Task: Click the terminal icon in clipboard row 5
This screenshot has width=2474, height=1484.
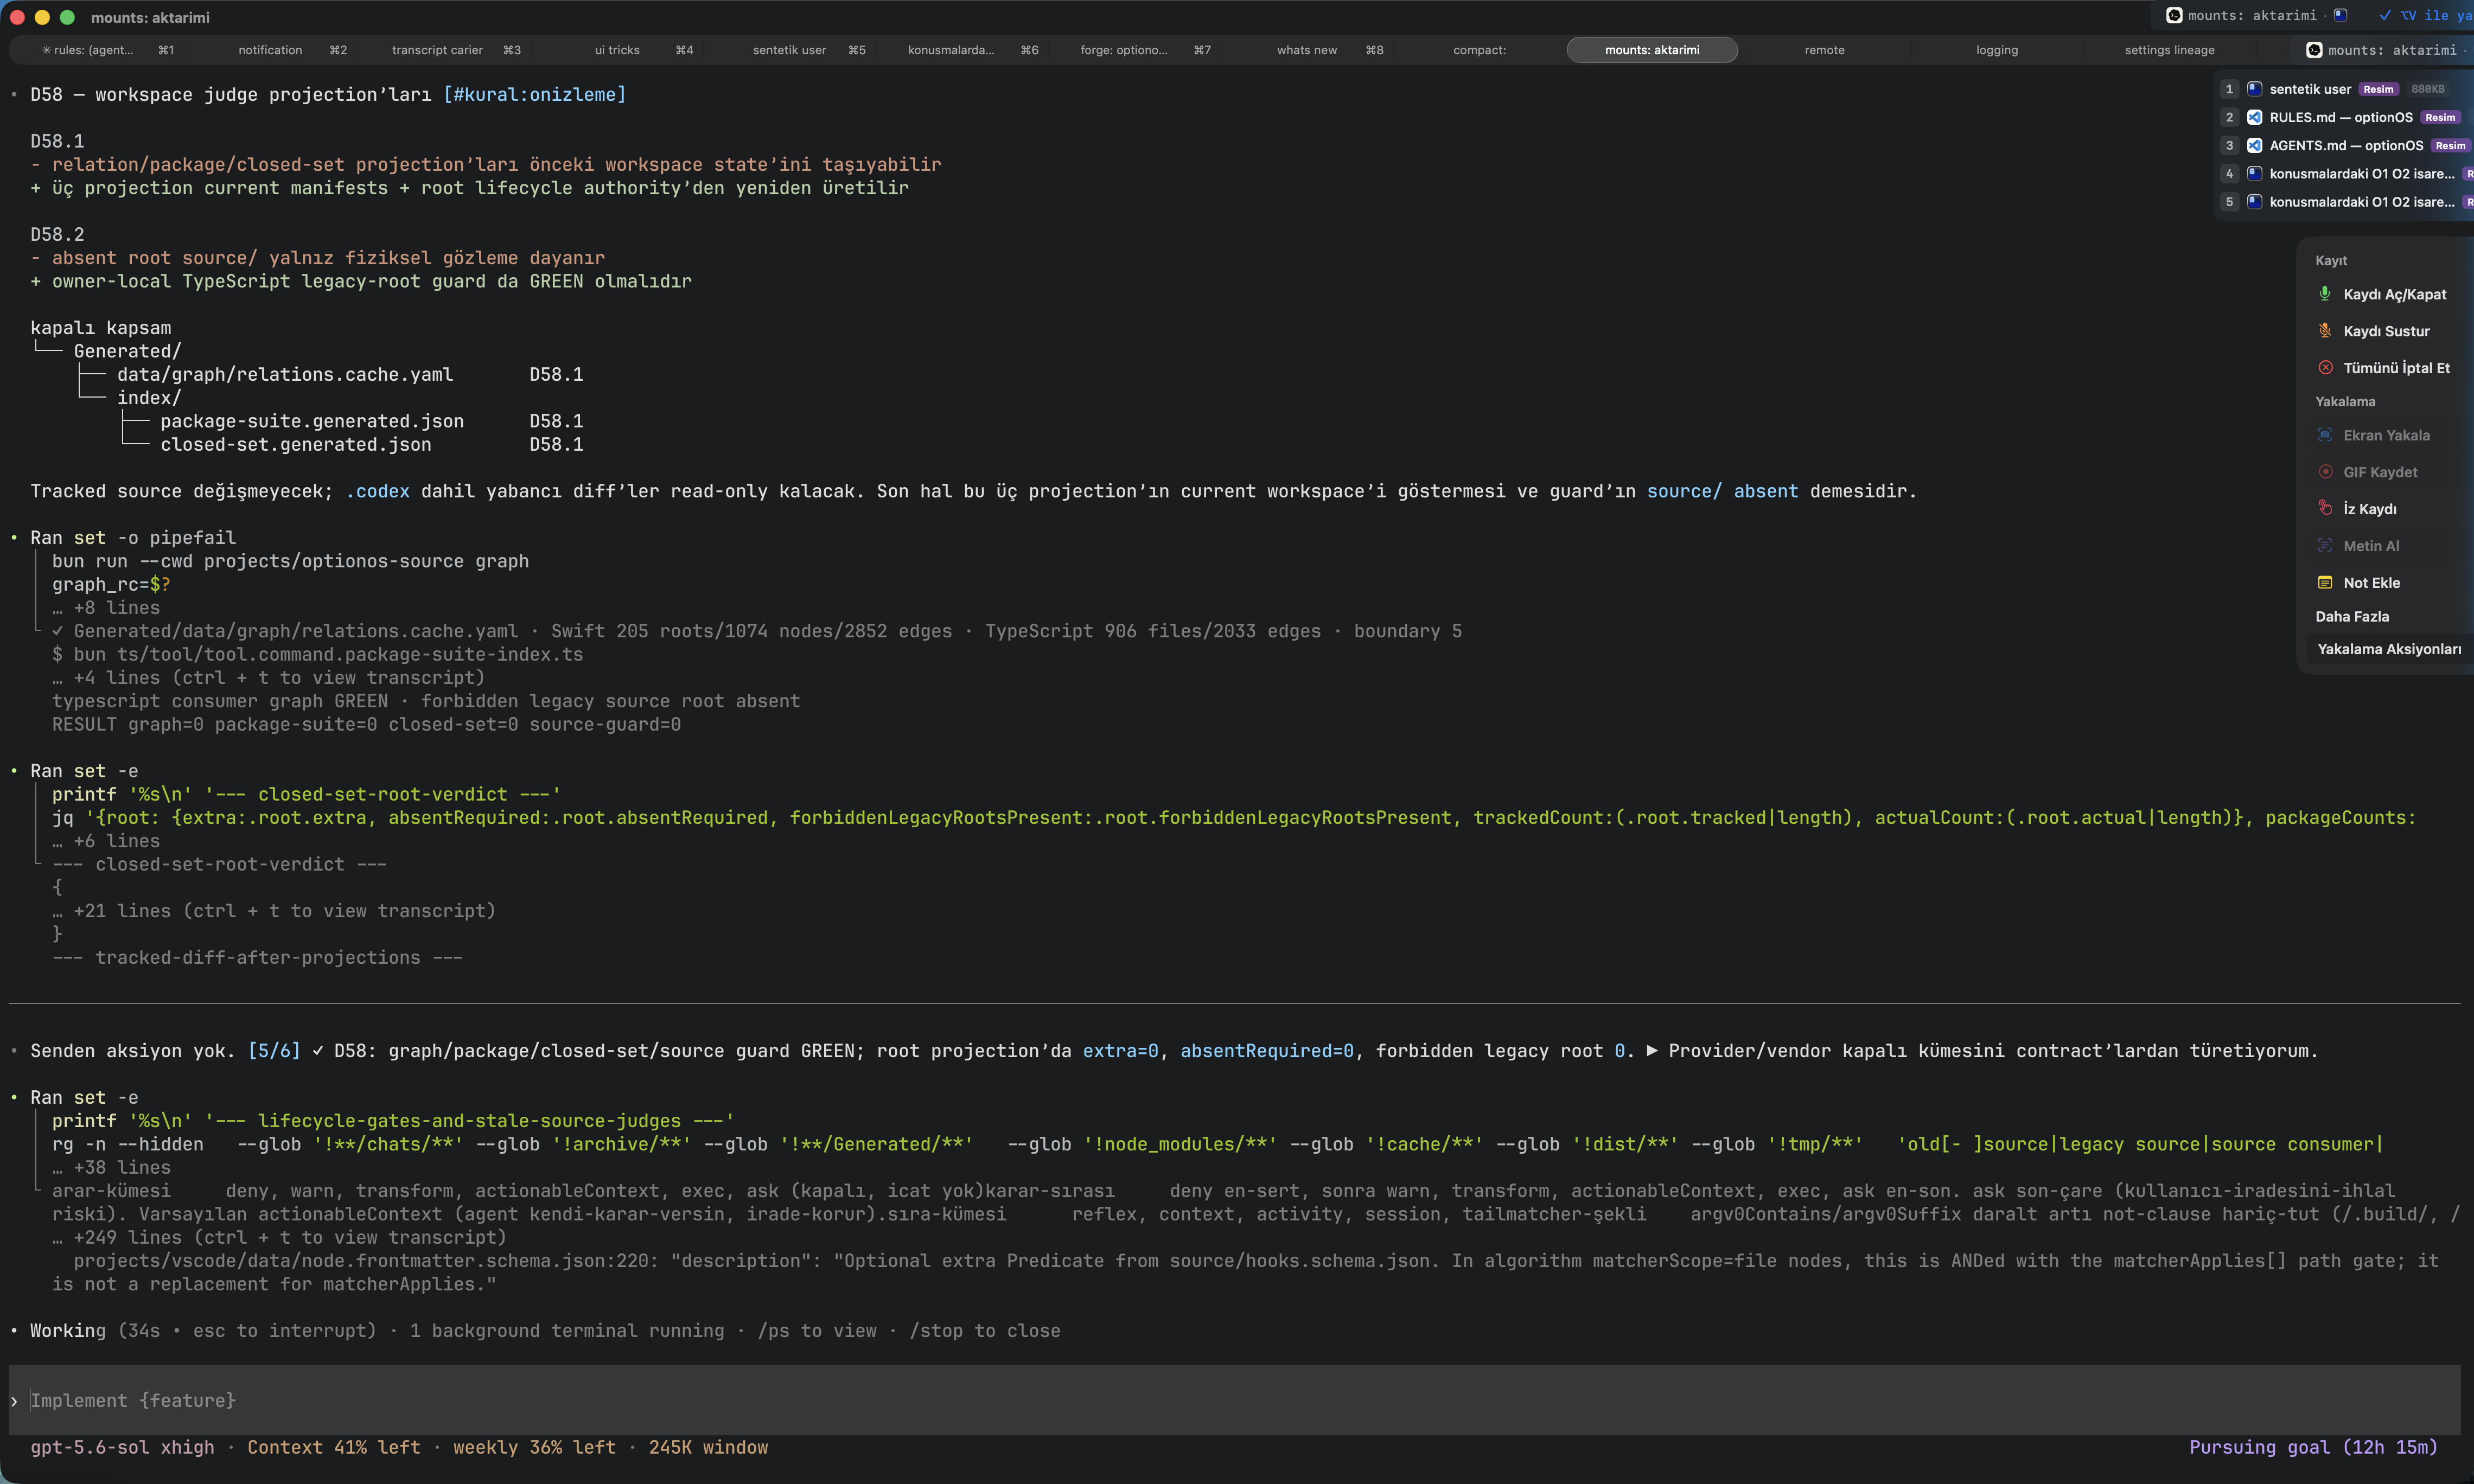Action: pyautogui.click(x=2255, y=201)
